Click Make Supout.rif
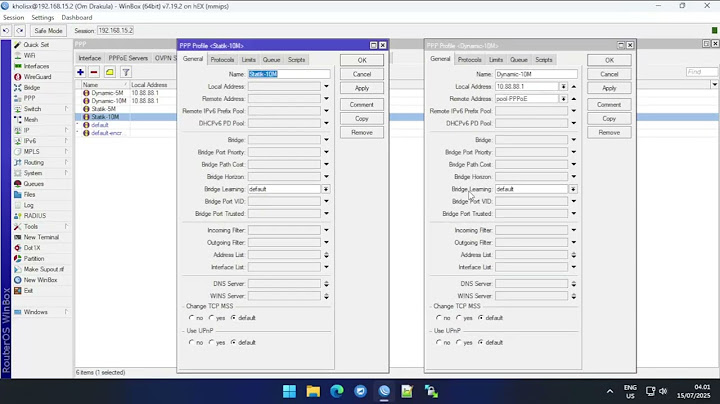This screenshot has height=404, width=720. (44, 269)
